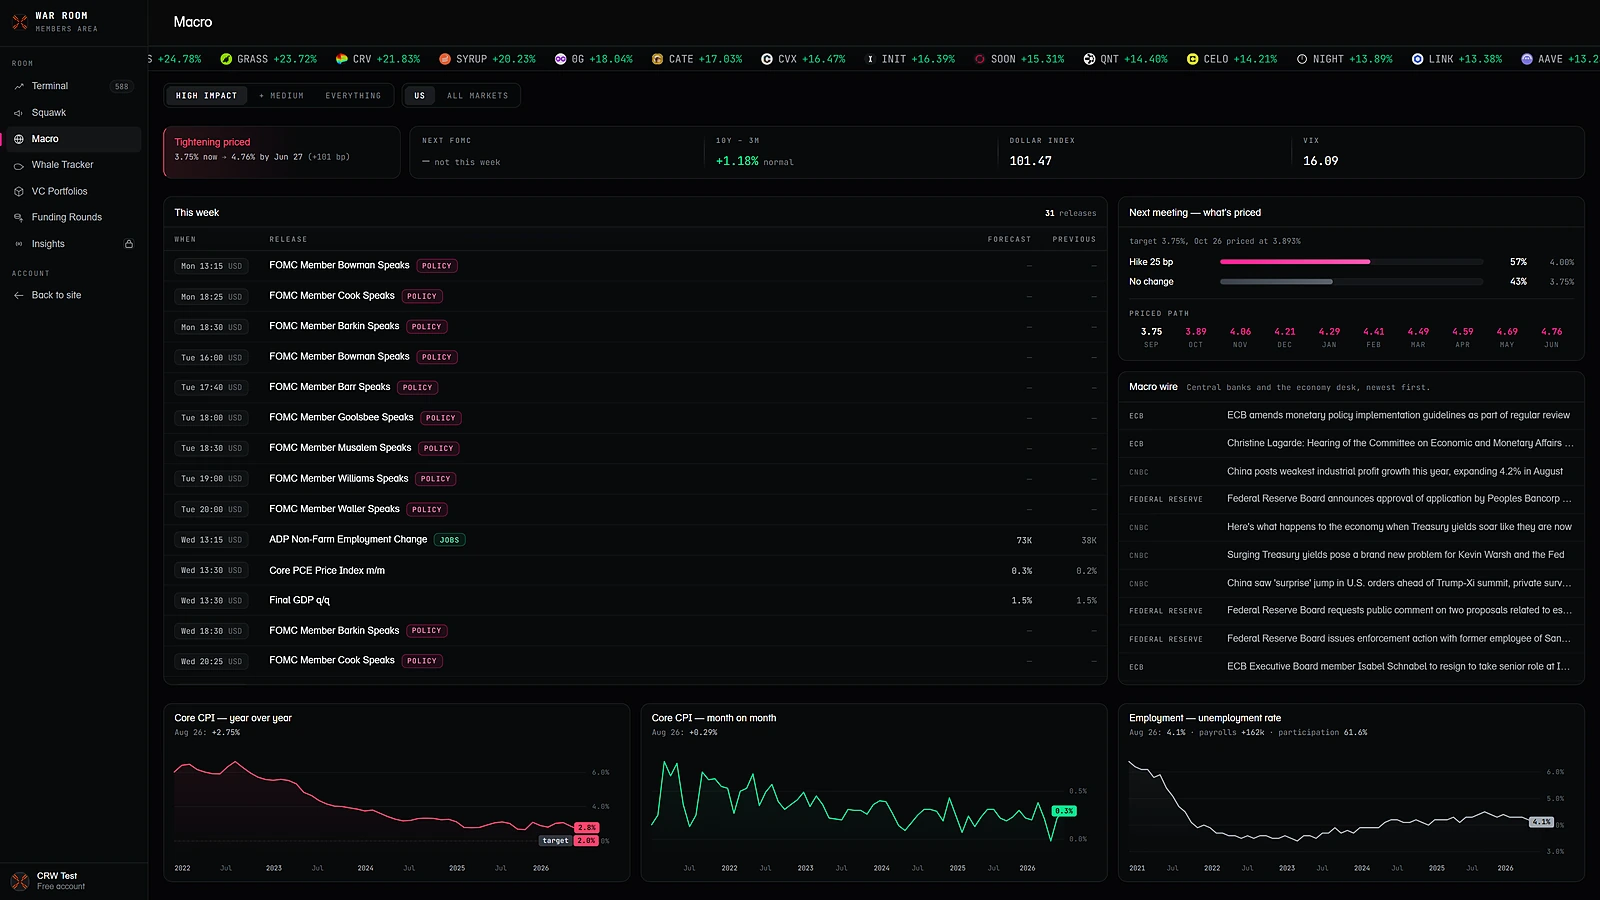Switch to All Markets filter
The width and height of the screenshot is (1600, 900).
pyautogui.click(x=477, y=96)
